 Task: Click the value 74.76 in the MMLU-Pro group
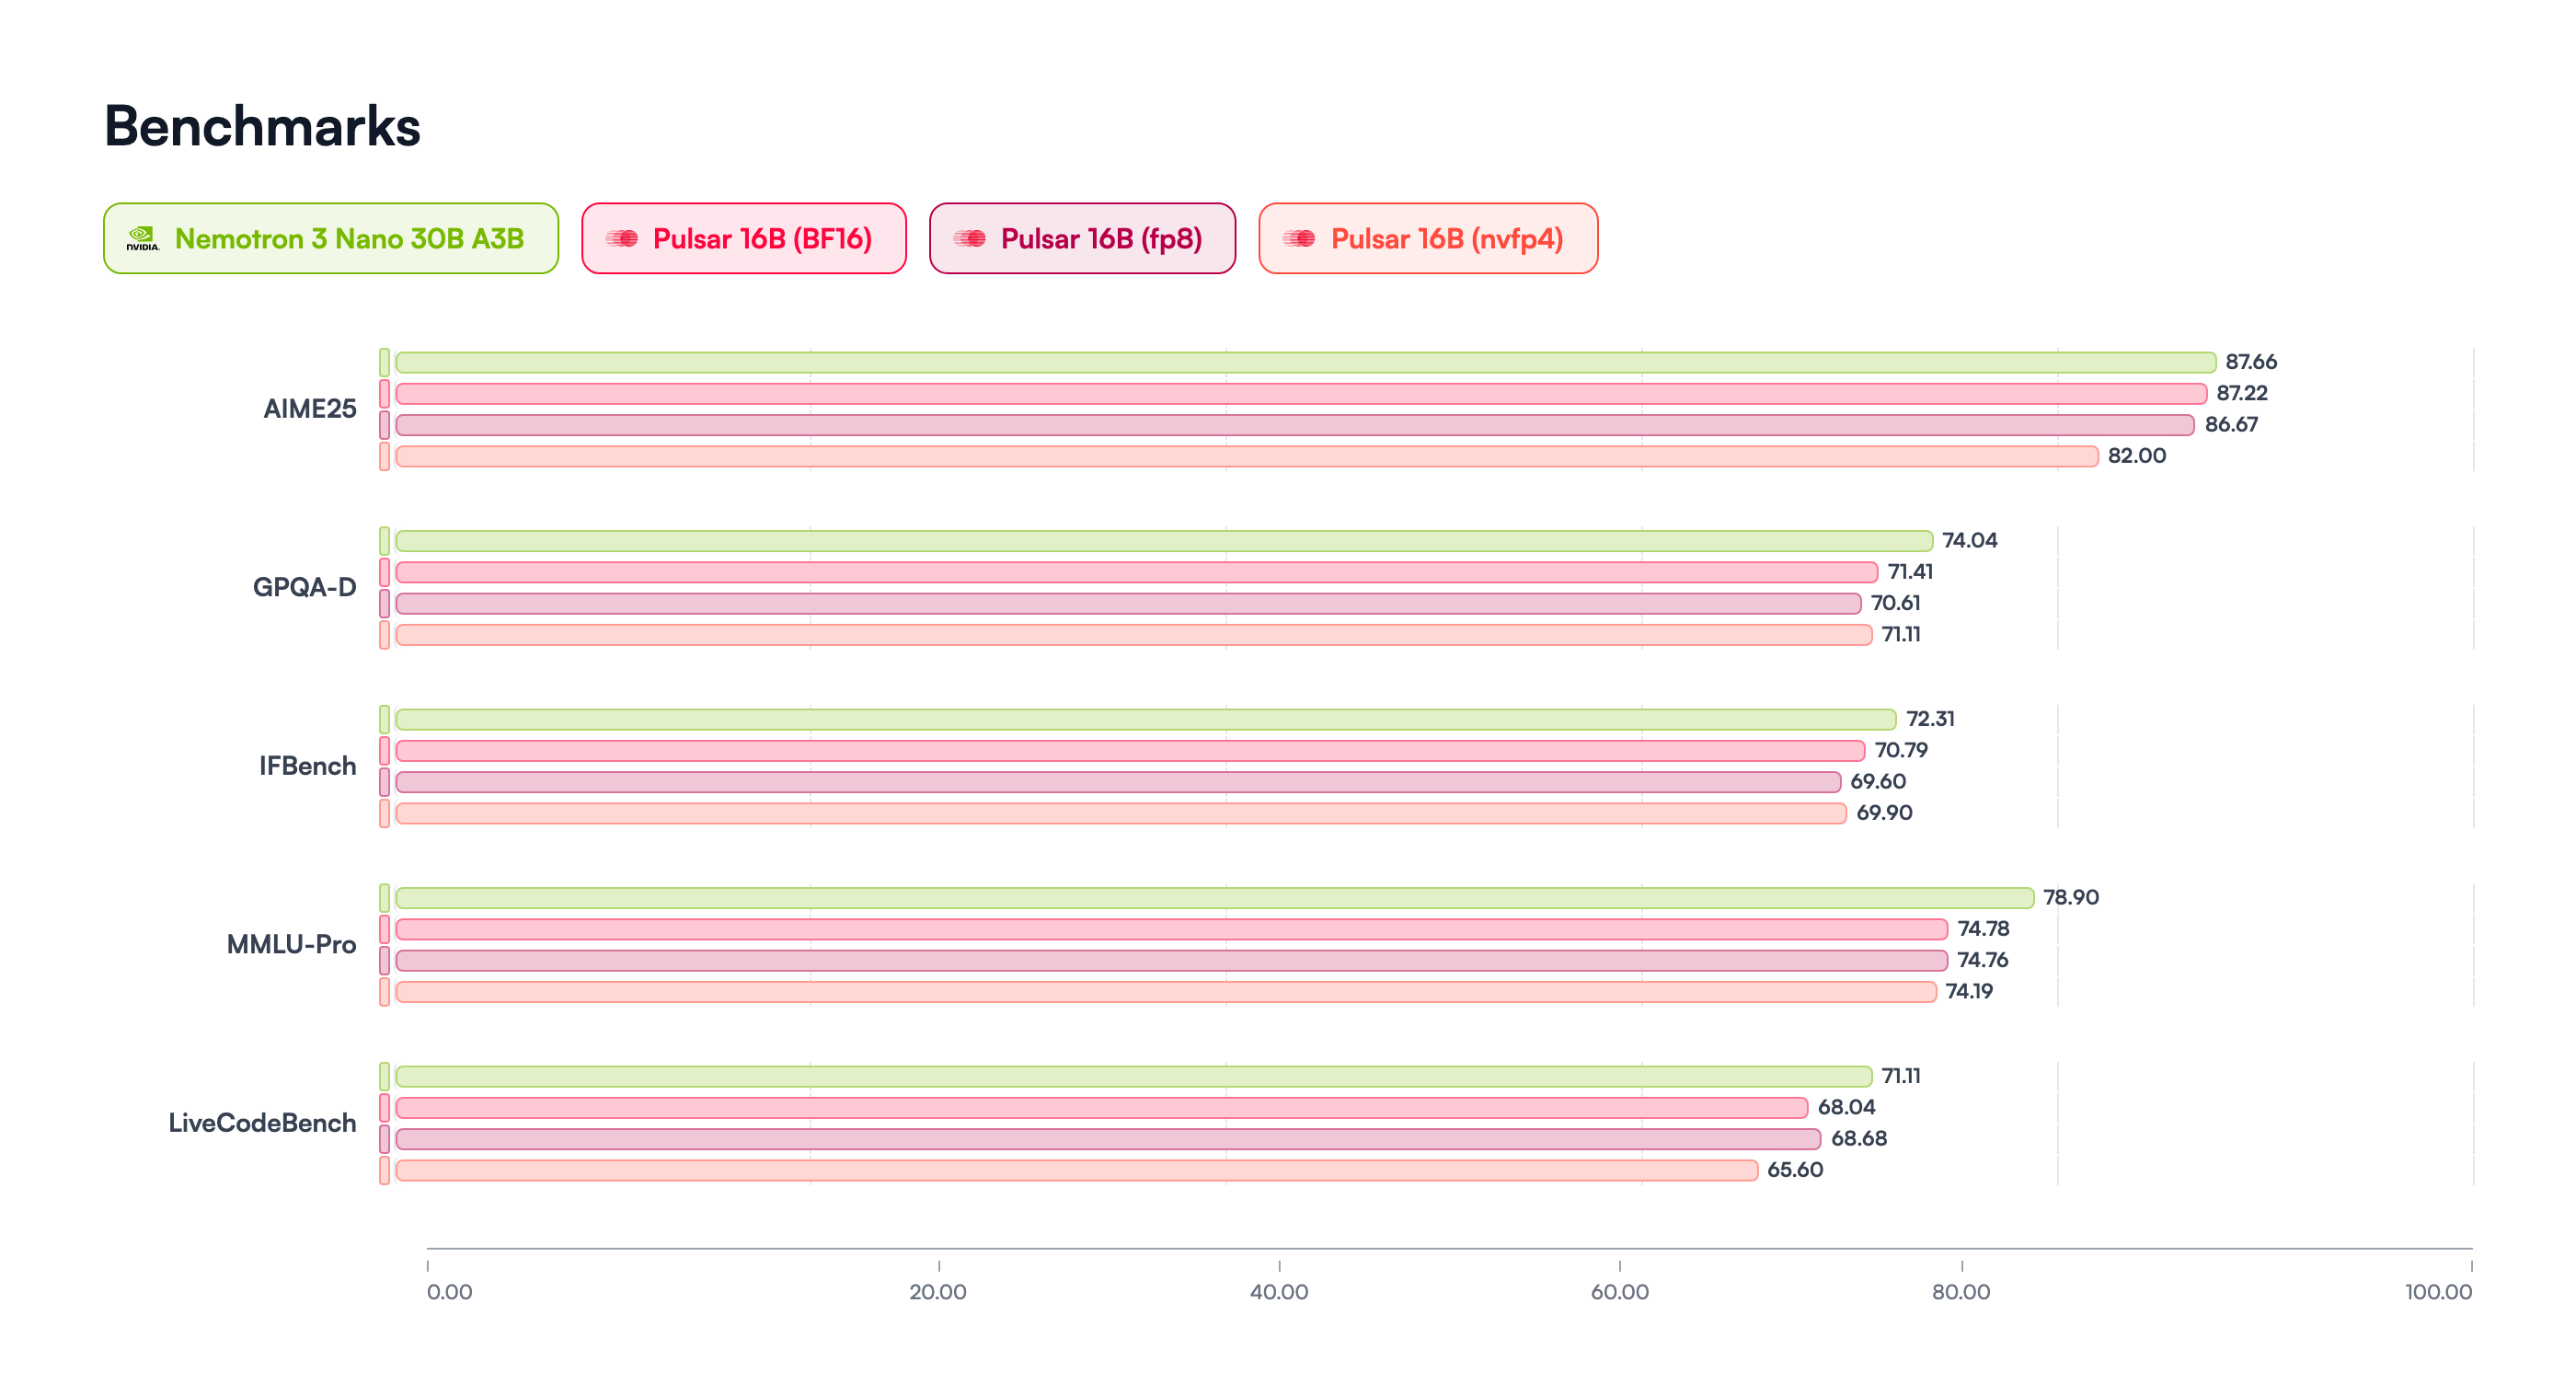[x=1983, y=960]
